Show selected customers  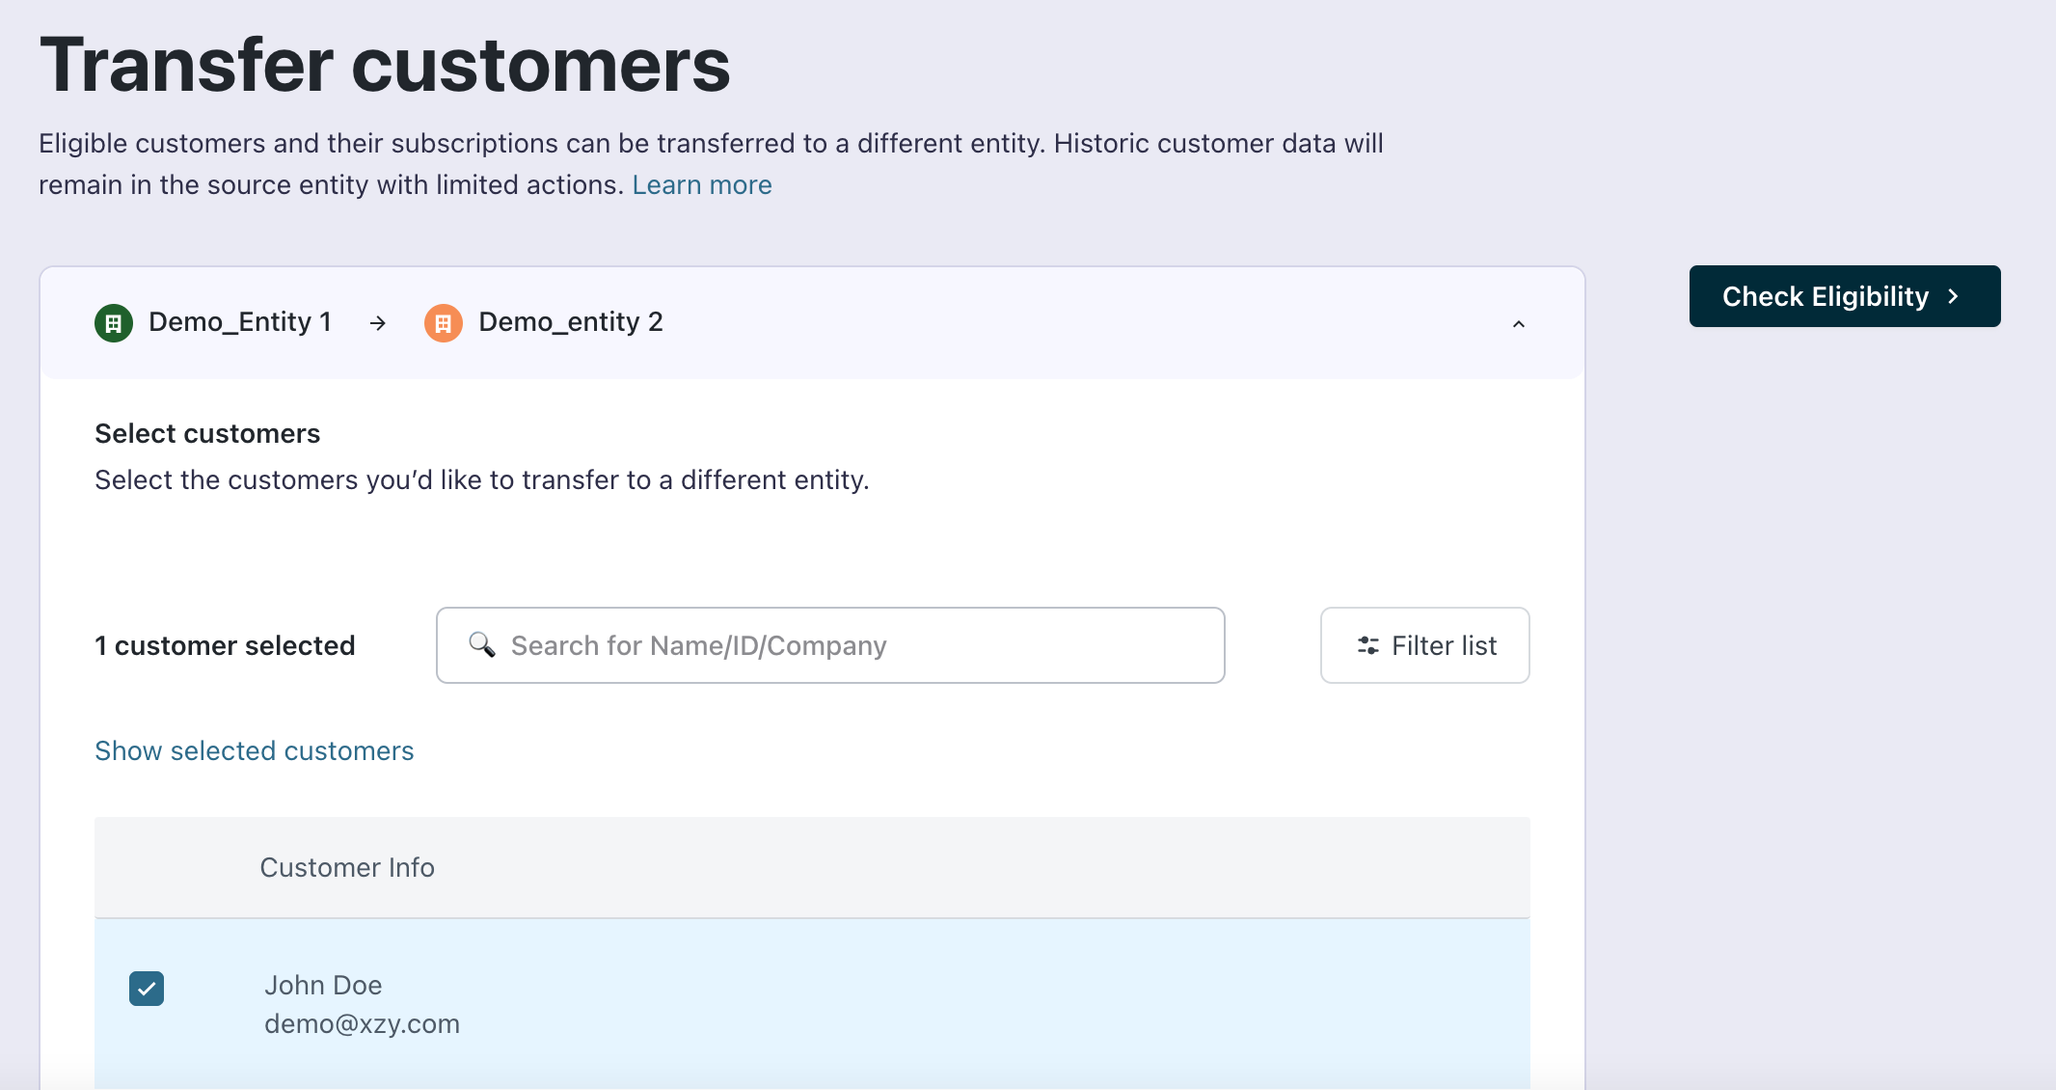(254, 751)
